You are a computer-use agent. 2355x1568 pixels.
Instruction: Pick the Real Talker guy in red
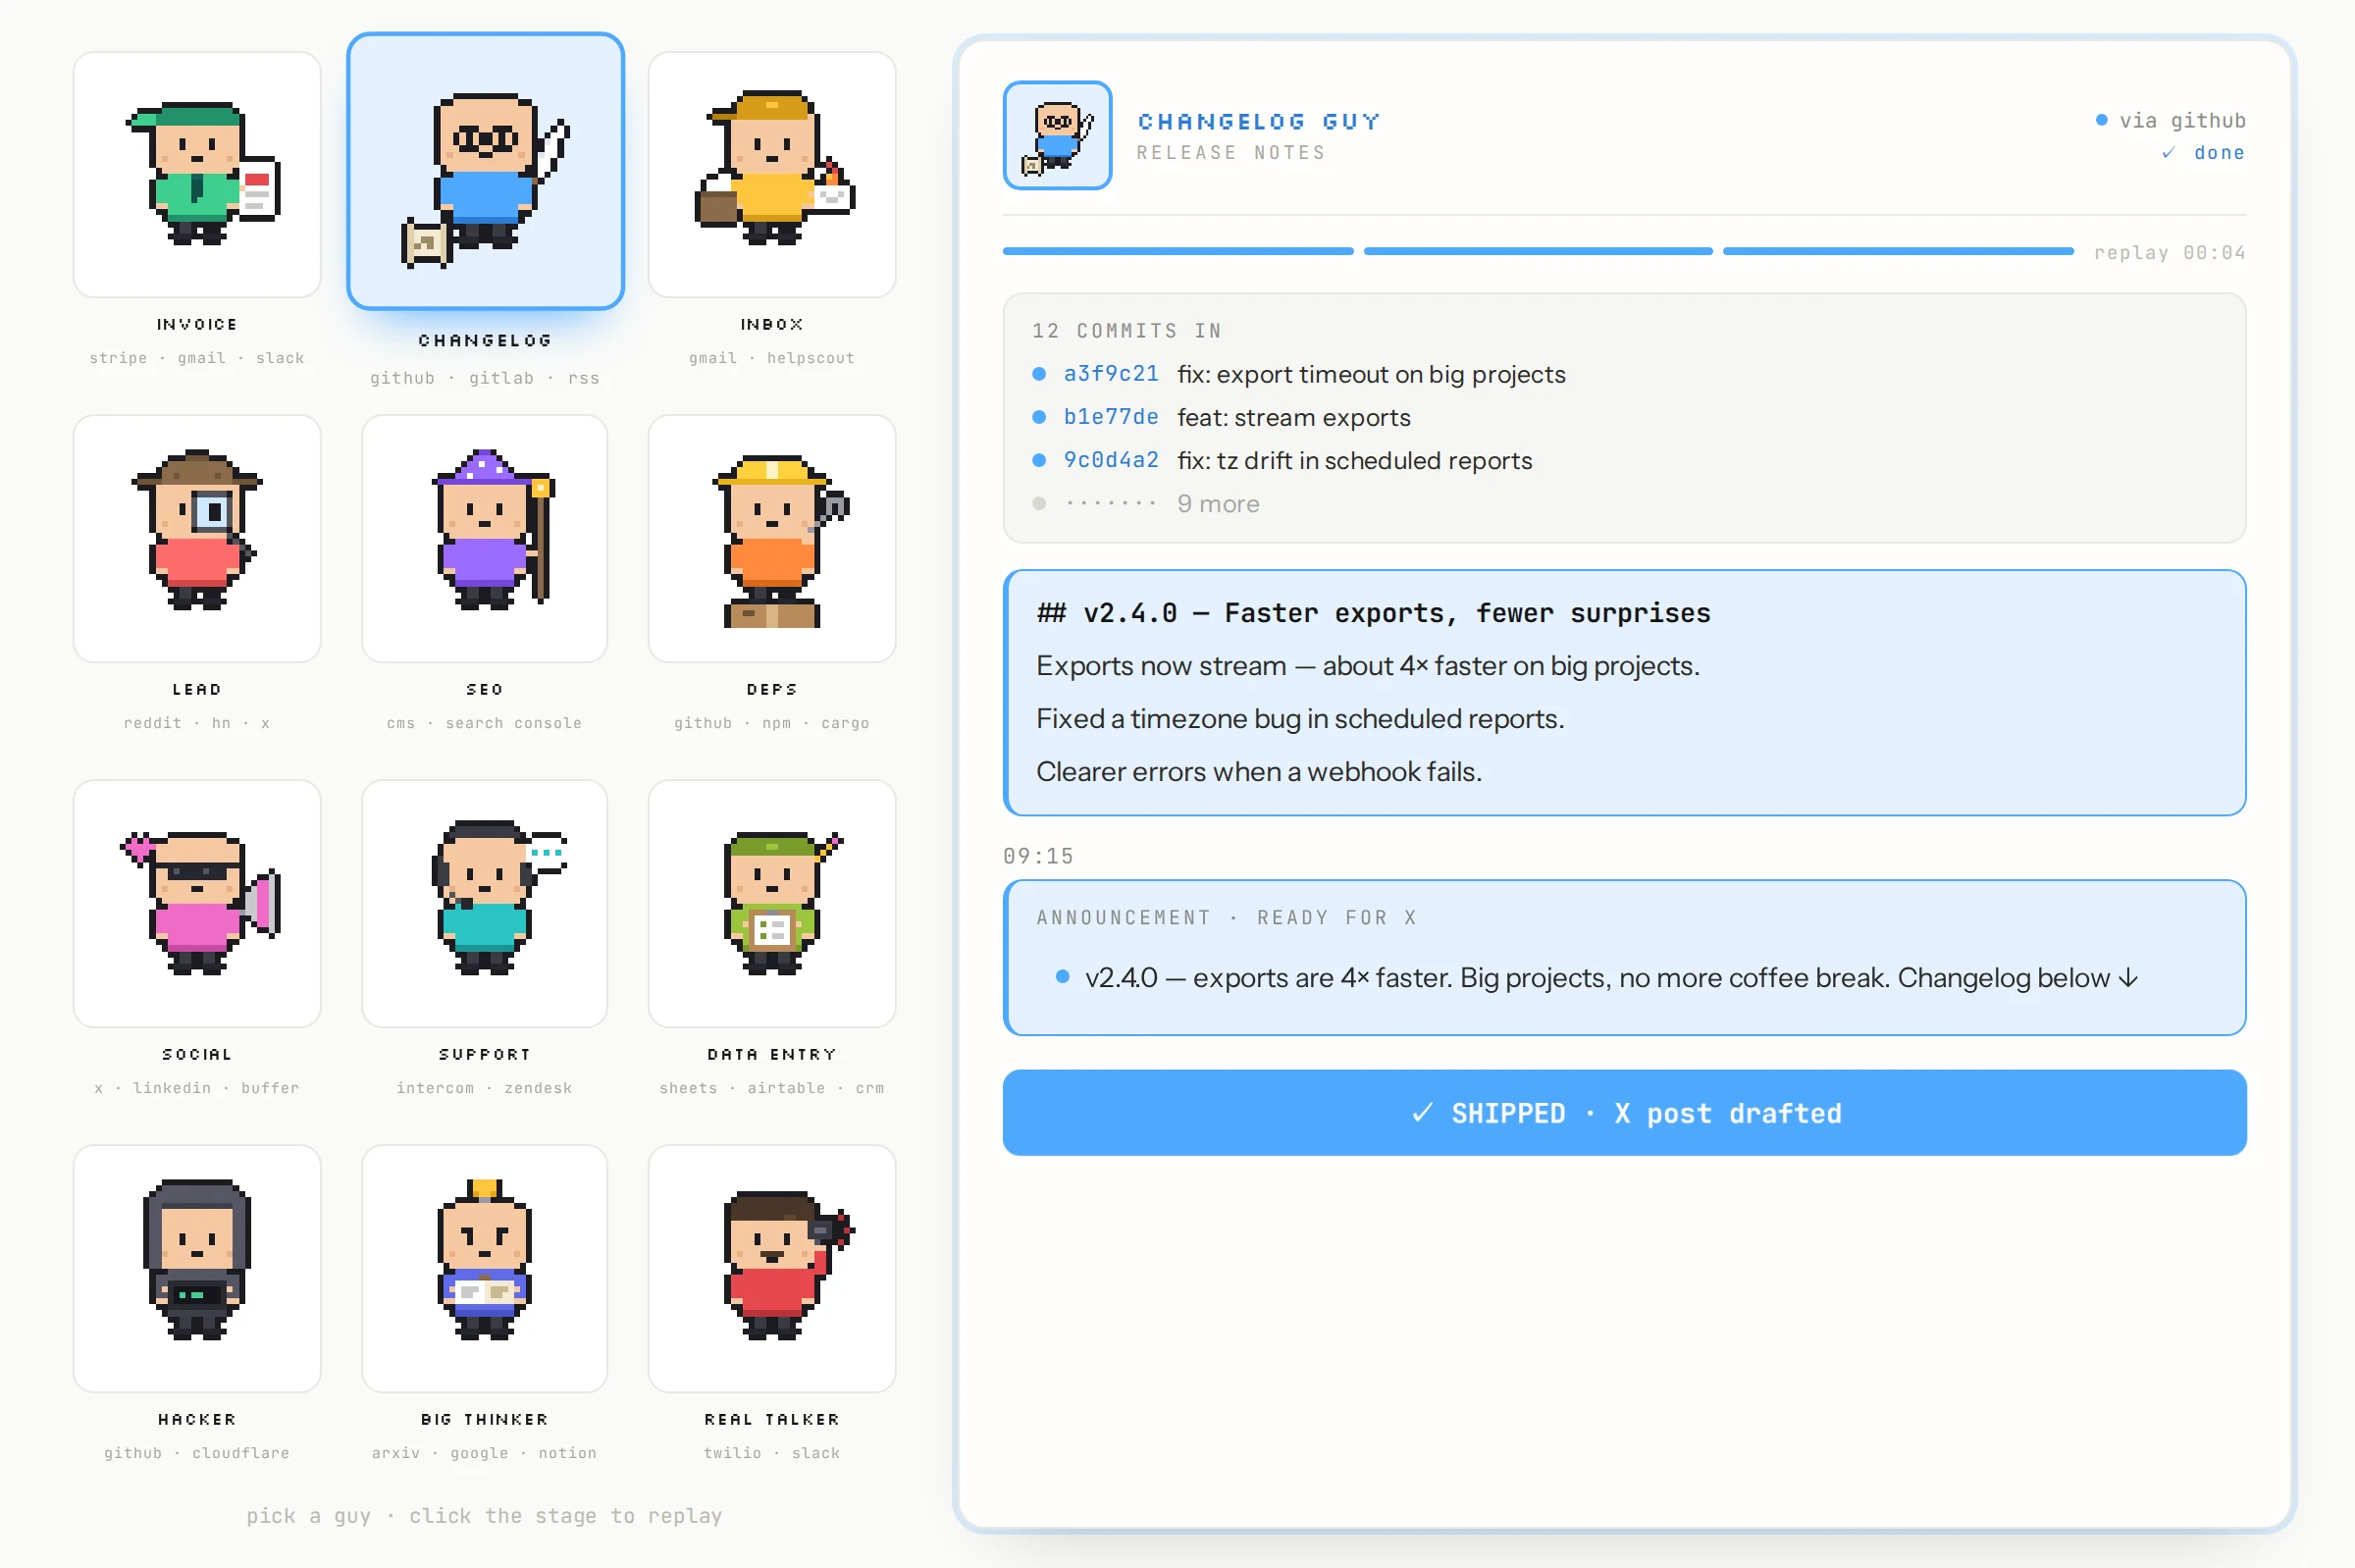771,1268
